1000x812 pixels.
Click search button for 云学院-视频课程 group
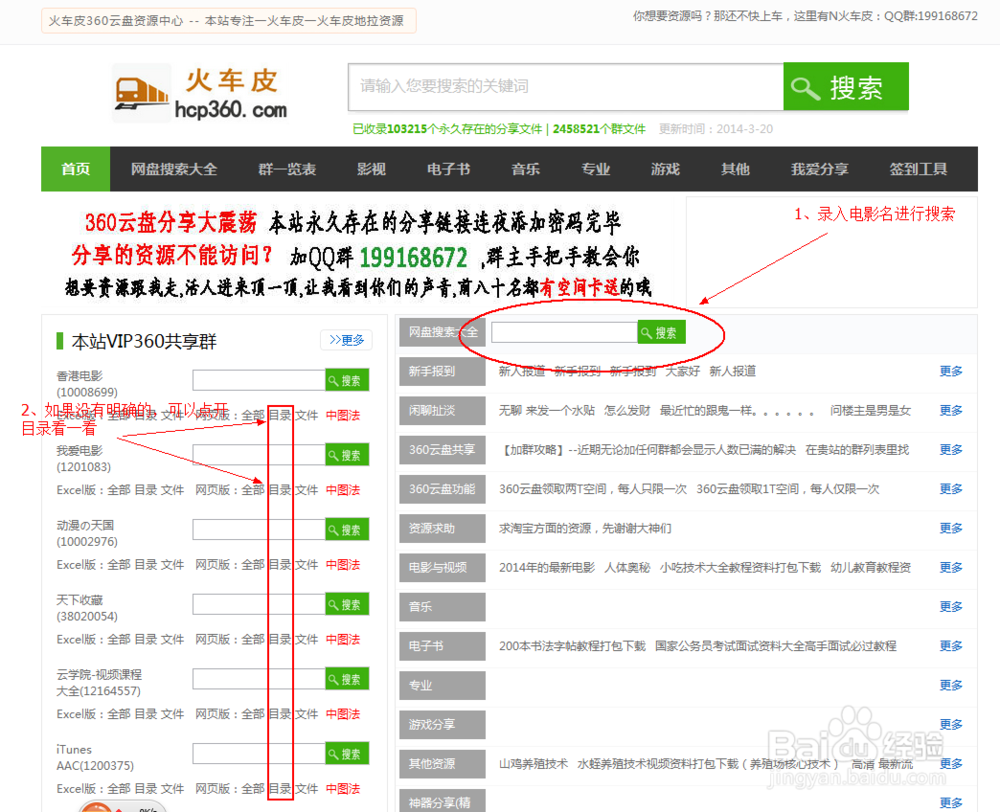pos(347,679)
